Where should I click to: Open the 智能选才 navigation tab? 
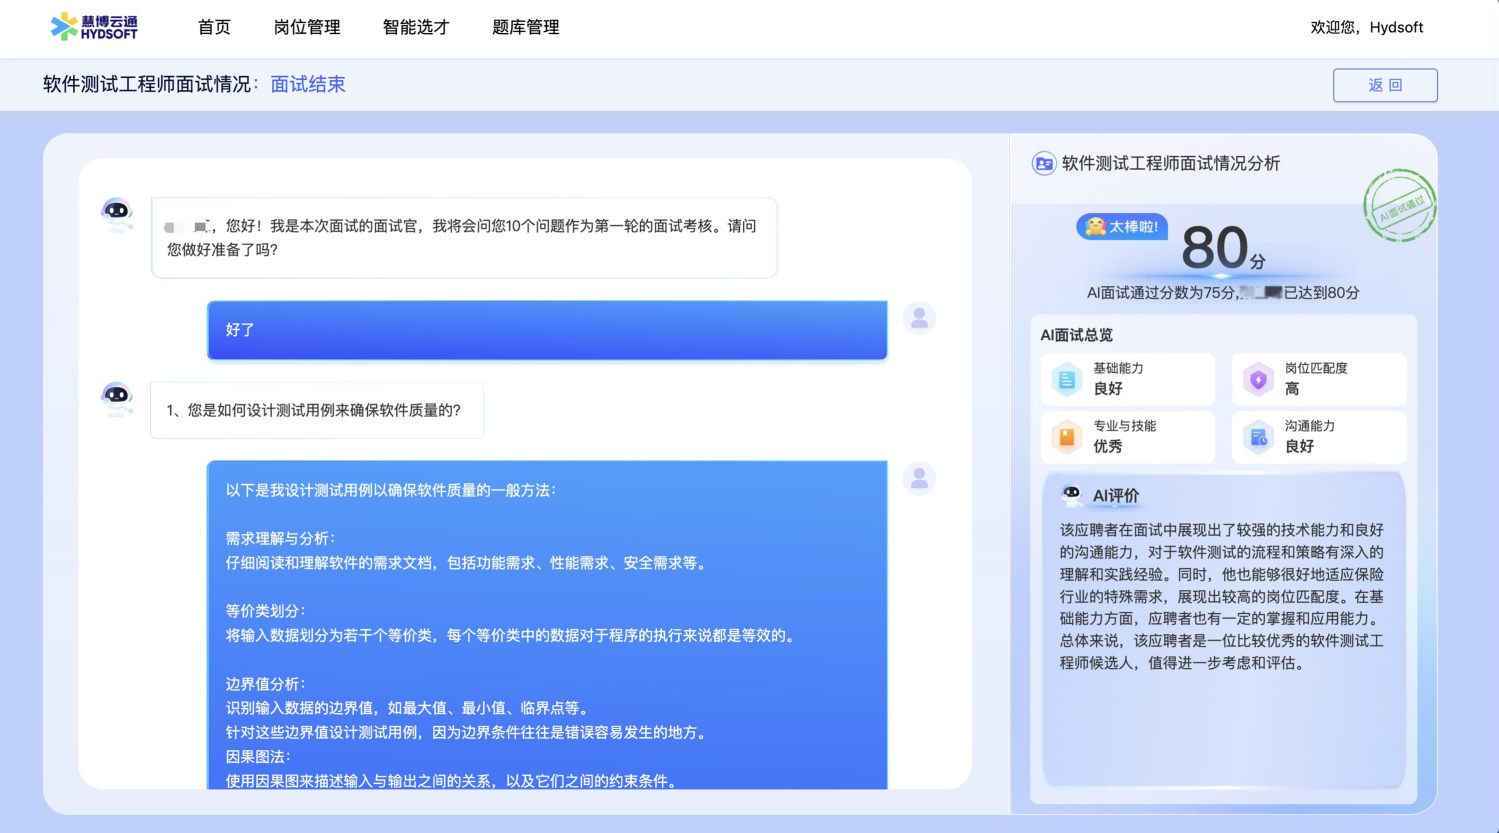(x=416, y=28)
